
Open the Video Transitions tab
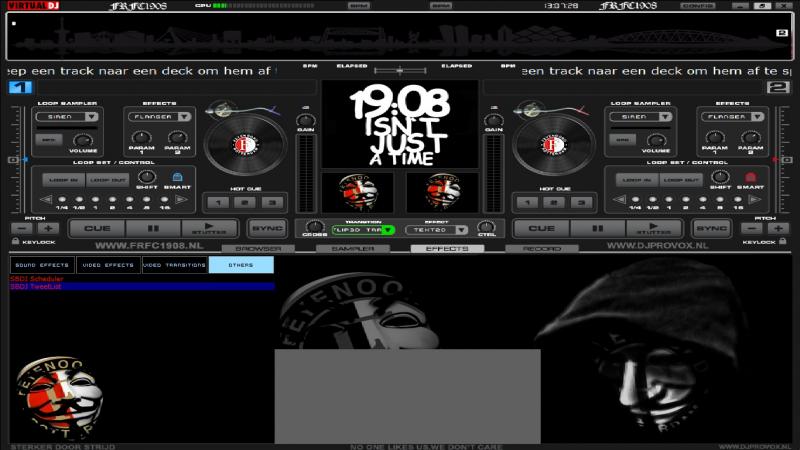(x=174, y=265)
